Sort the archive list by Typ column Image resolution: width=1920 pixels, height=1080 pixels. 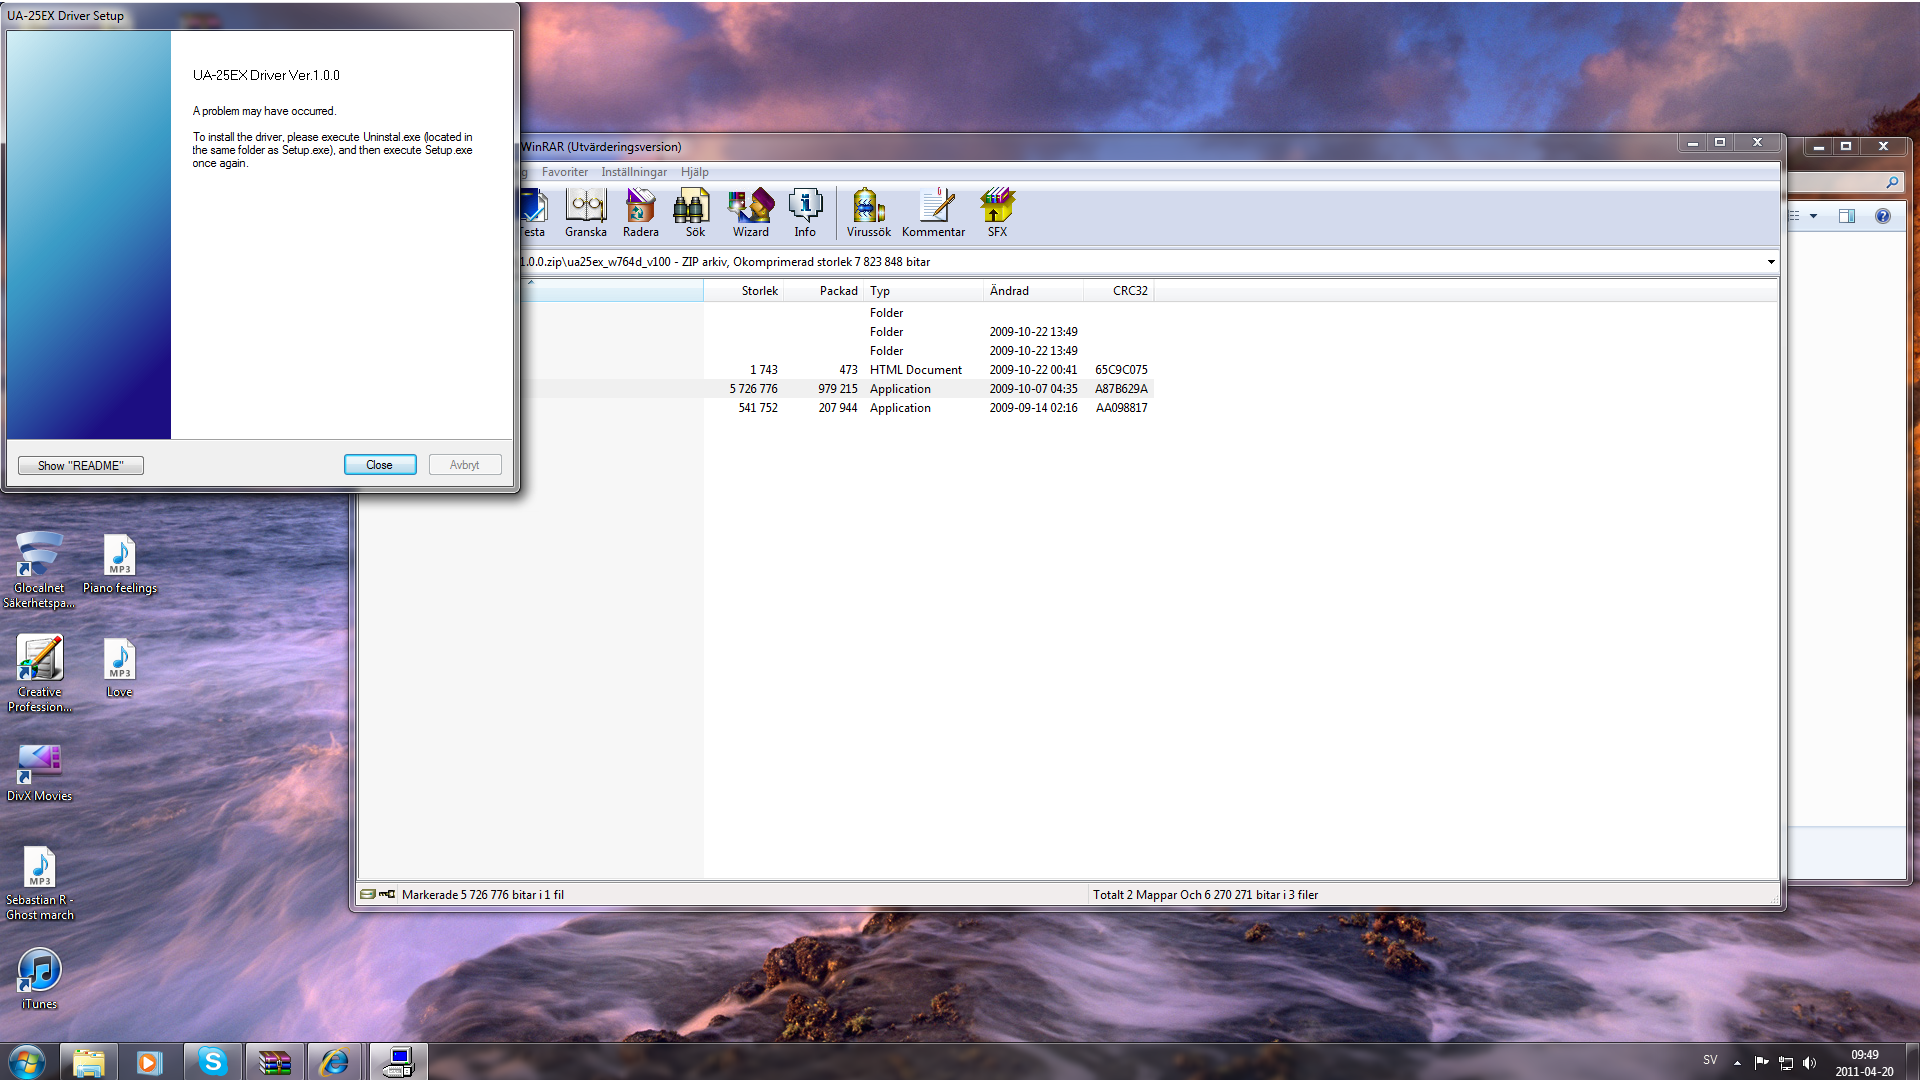(x=923, y=291)
